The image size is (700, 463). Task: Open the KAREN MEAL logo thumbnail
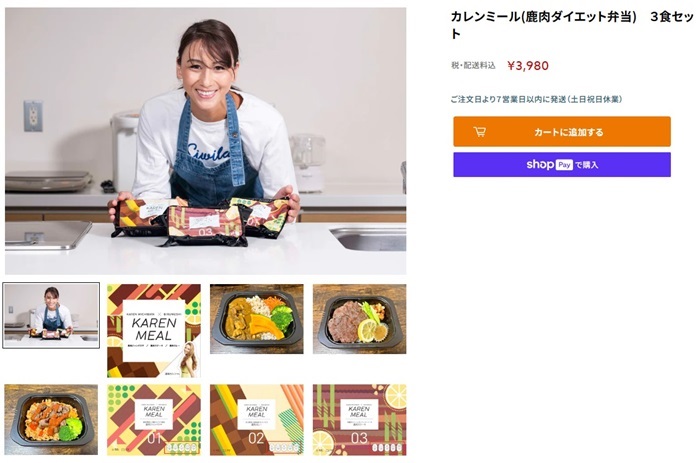coord(154,331)
